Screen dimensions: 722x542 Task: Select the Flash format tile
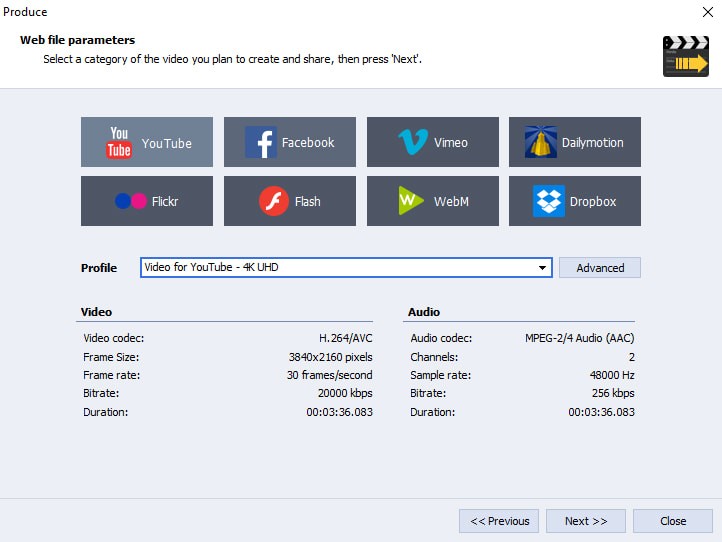click(289, 201)
